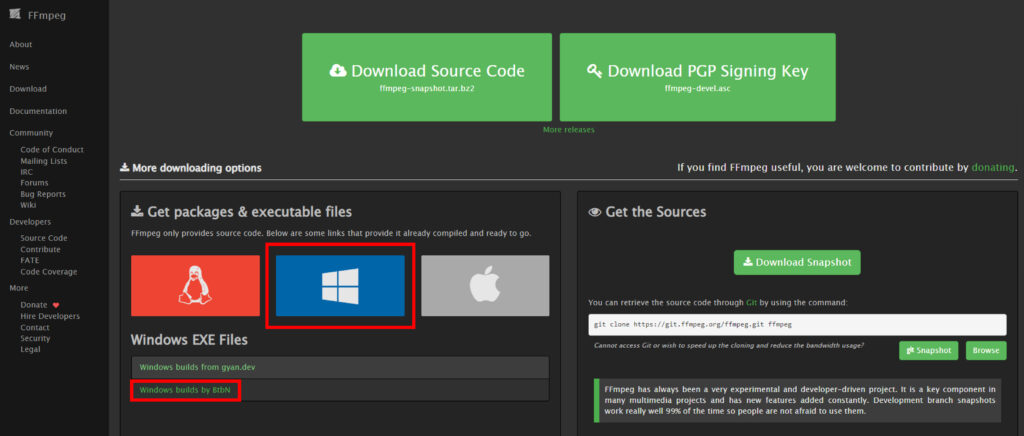
Task: Open Contact link in sidebar
Action: point(35,327)
